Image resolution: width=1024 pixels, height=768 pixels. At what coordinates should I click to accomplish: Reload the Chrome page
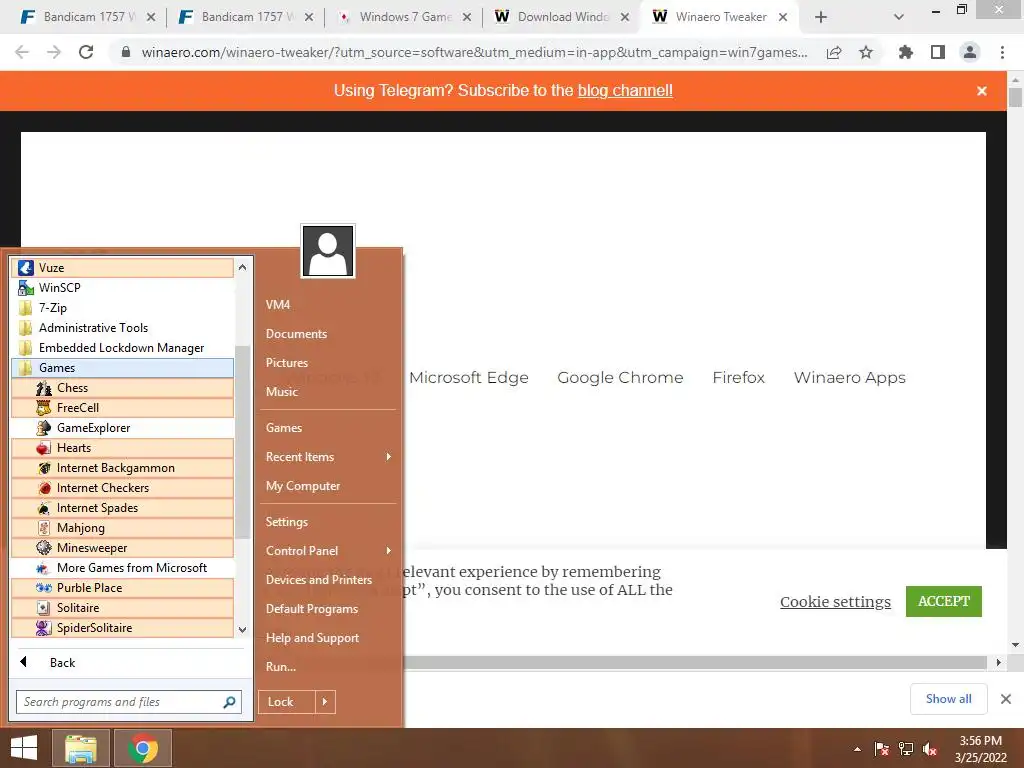86,52
